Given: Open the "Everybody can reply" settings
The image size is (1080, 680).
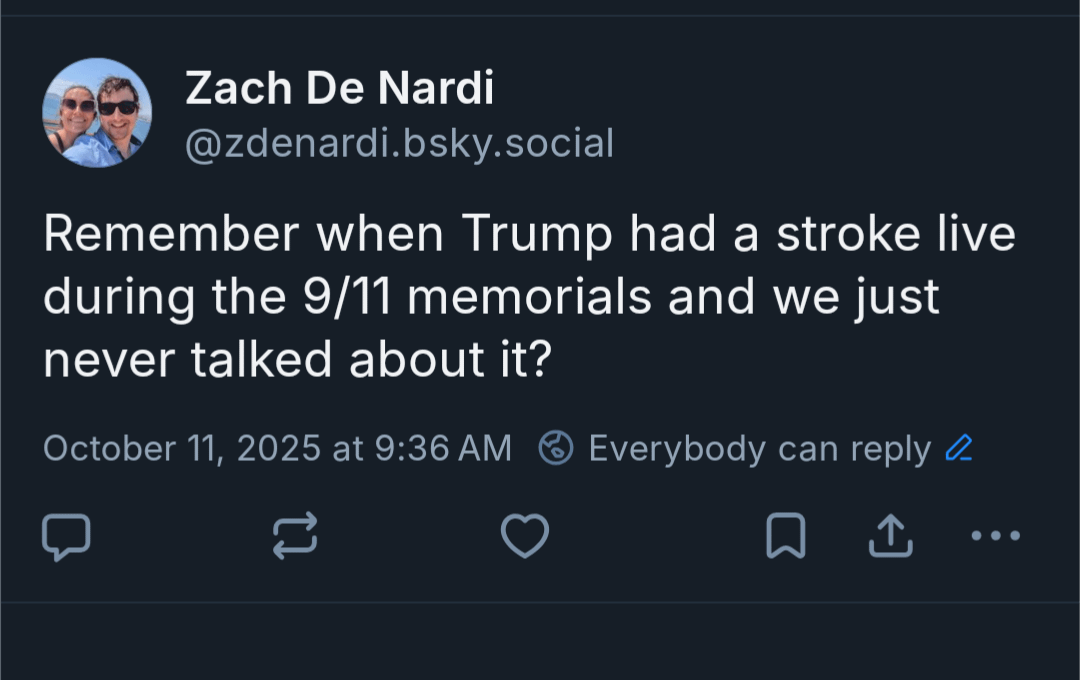Looking at the screenshot, I should 759,449.
